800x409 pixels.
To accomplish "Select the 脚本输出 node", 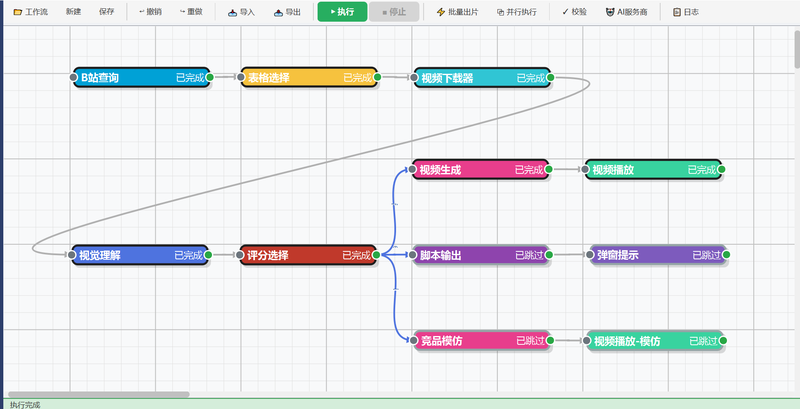I will (x=481, y=255).
